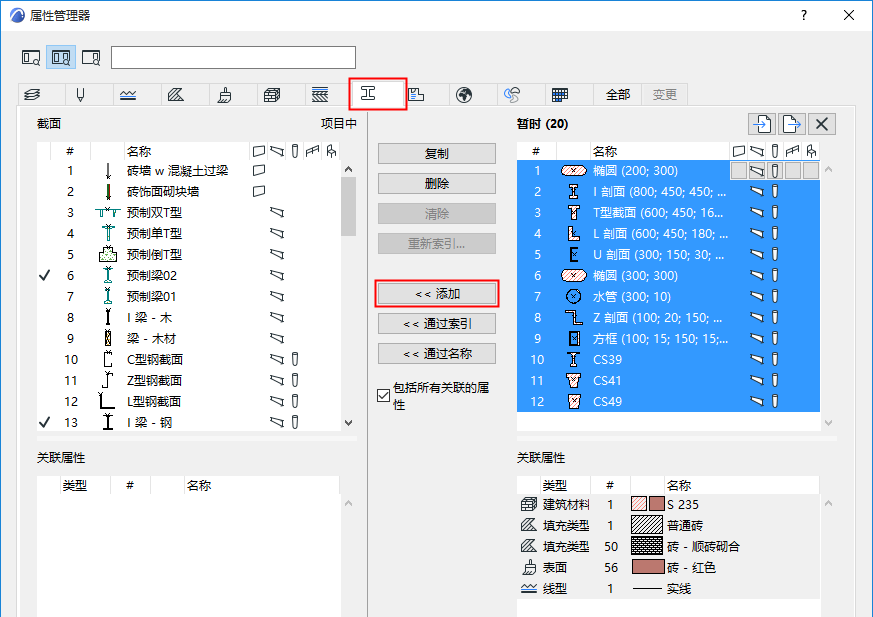Select row 预制双T型
The height and width of the screenshot is (617, 873).
(x=189, y=213)
